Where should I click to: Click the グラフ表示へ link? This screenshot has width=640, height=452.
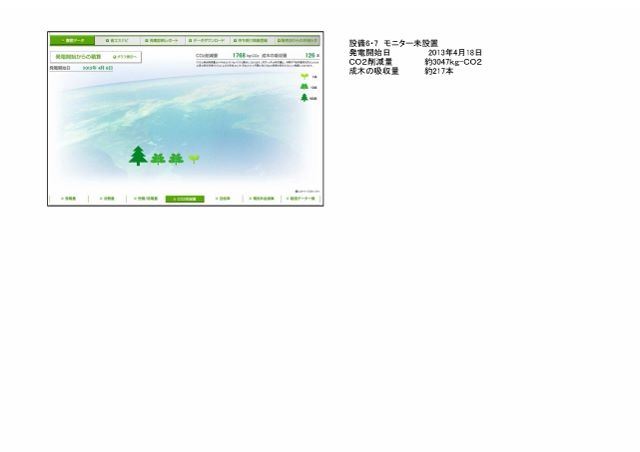coord(127,58)
